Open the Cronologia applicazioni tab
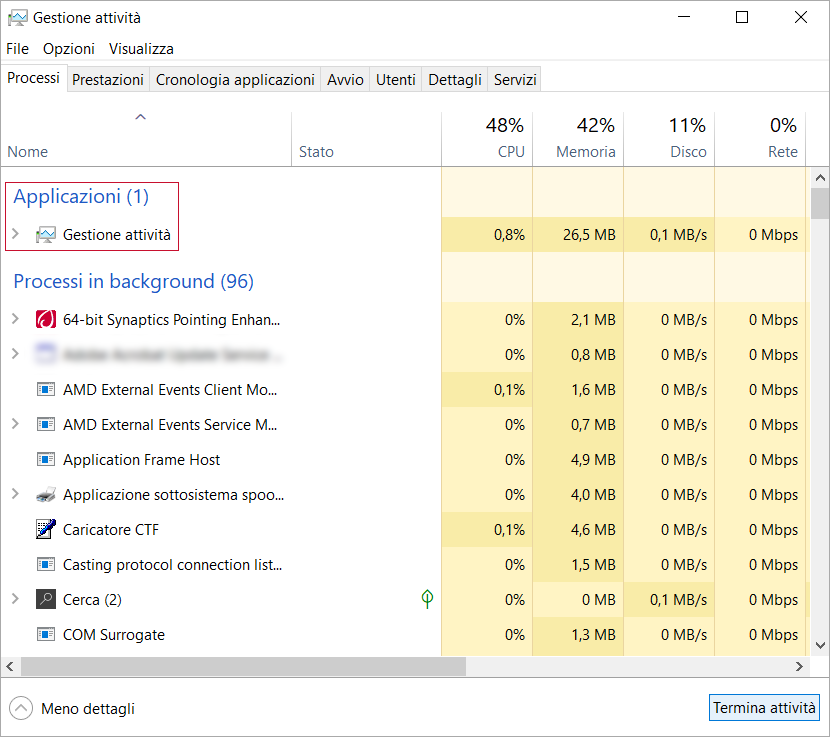The width and height of the screenshot is (830, 737). [x=235, y=80]
